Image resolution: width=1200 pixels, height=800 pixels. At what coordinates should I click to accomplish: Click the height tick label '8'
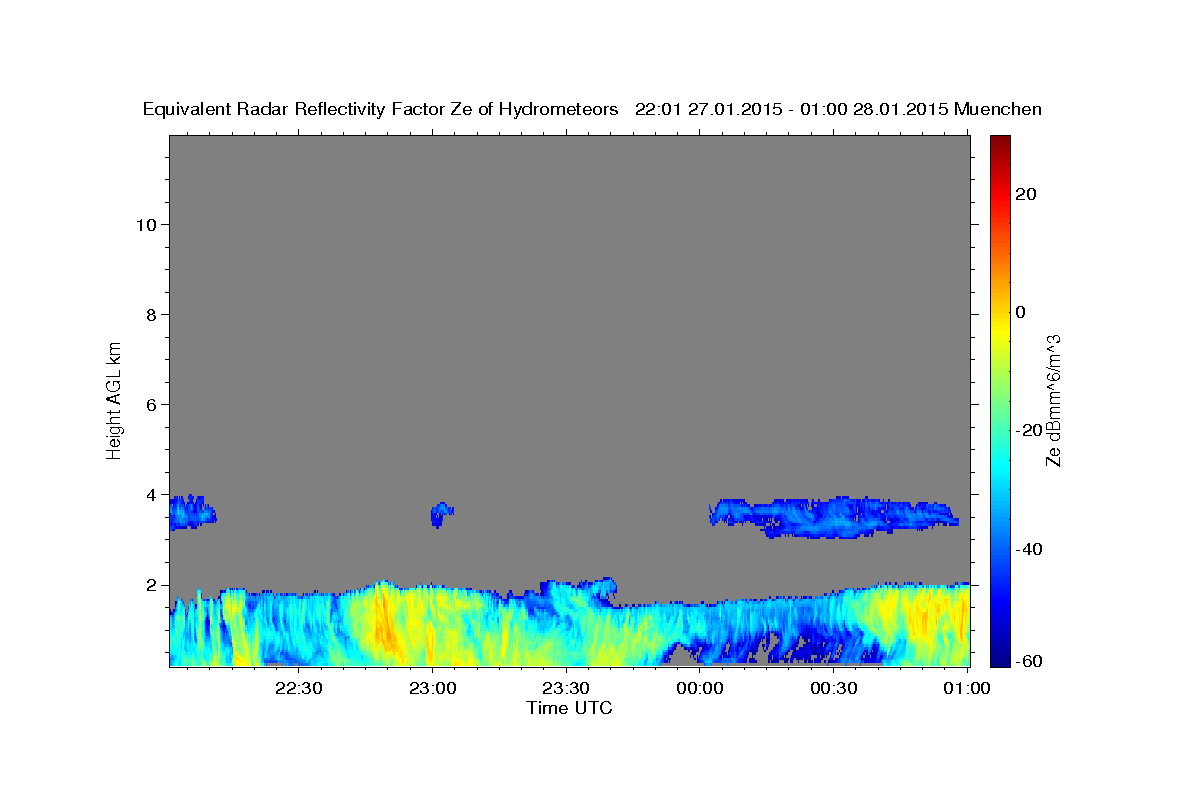(151, 314)
